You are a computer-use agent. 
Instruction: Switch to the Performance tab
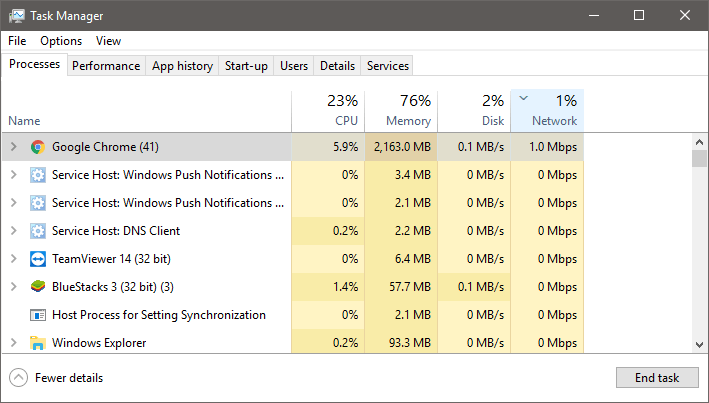pos(106,66)
